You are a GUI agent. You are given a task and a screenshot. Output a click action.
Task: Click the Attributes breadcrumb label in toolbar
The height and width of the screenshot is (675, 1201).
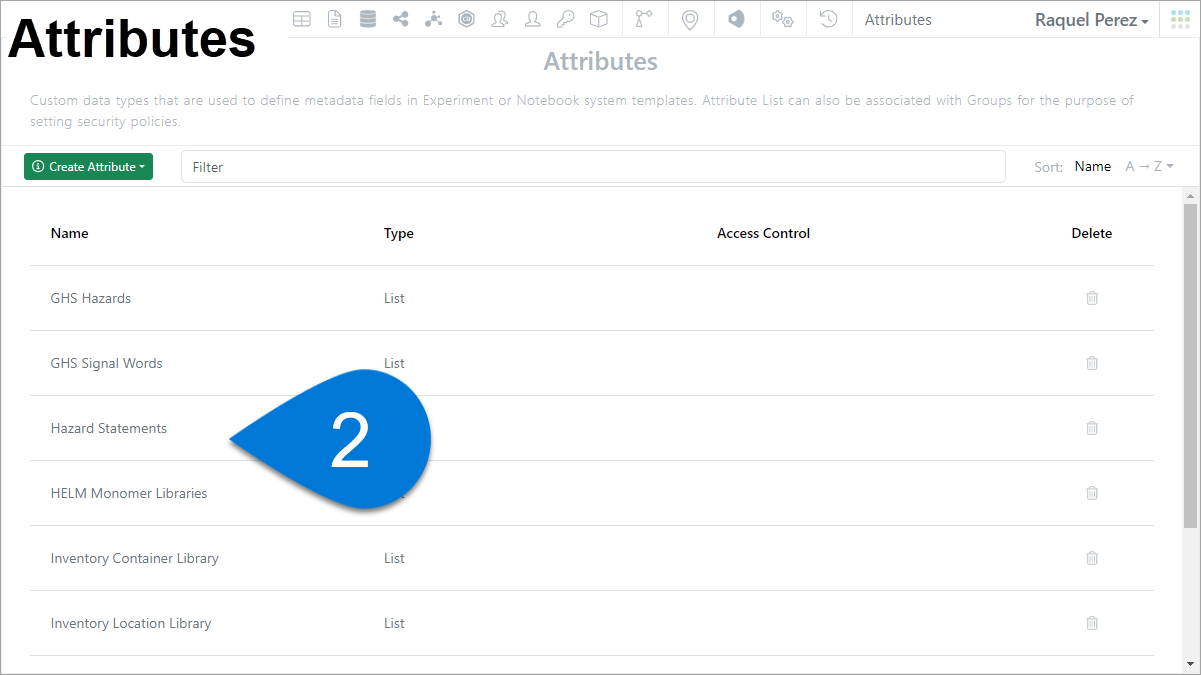(x=898, y=20)
